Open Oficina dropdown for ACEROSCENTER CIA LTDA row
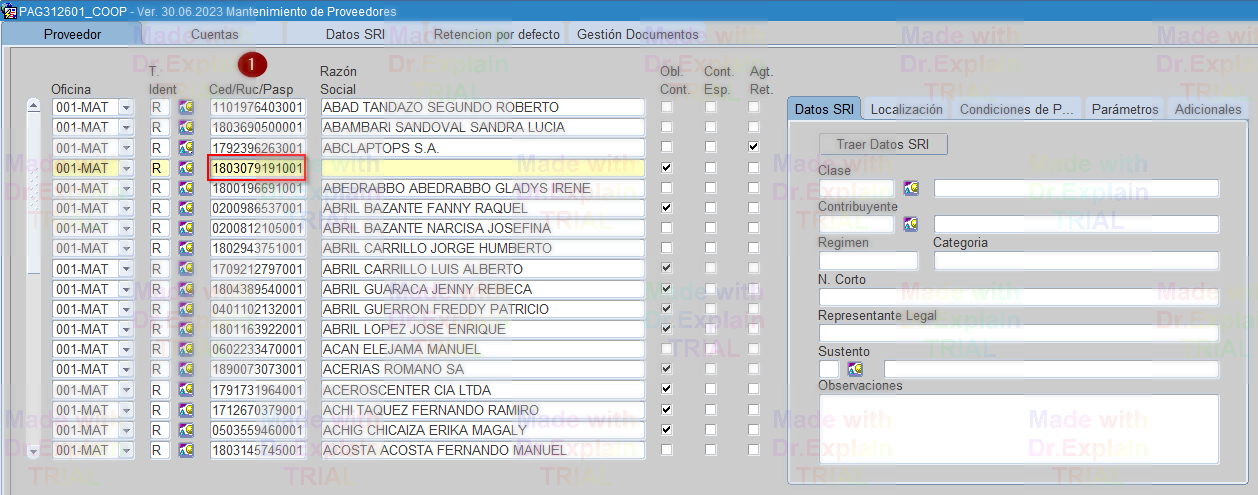 (x=126, y=390)
